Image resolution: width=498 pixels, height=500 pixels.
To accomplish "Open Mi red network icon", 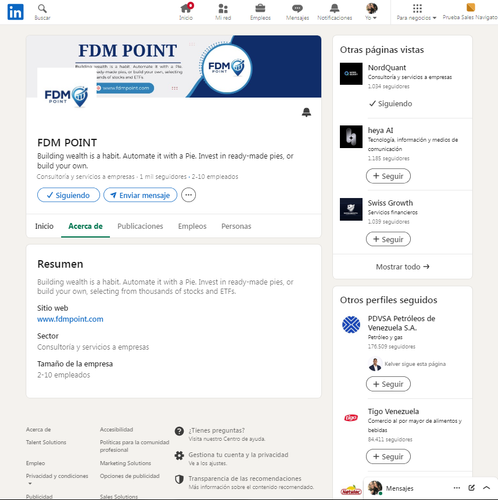I will [x=223, y=12].
